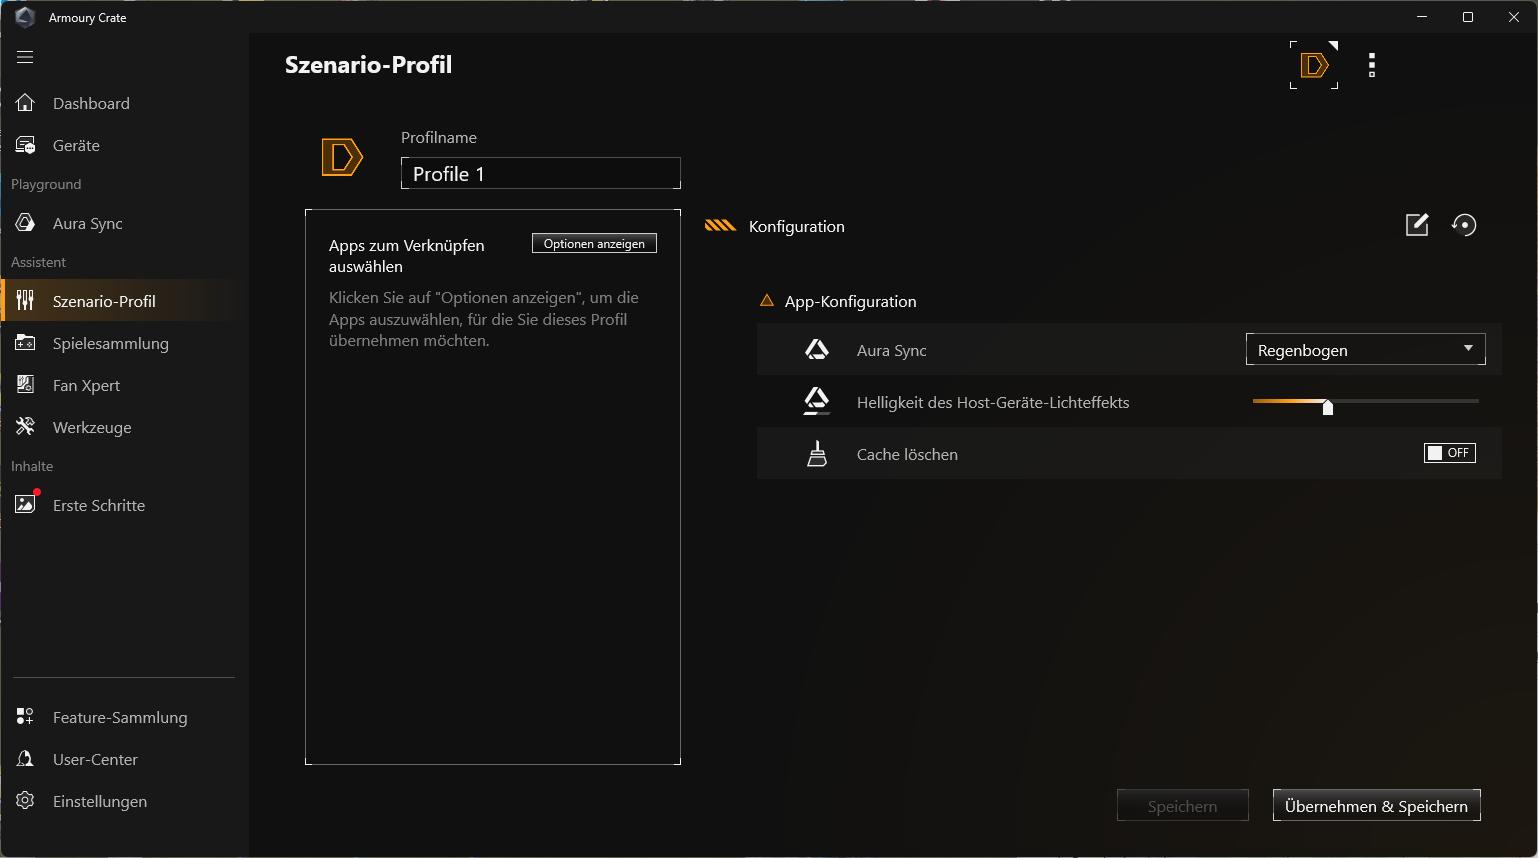
Task: Click the hamburger menu icon
Action: click(x=25, y=57)
